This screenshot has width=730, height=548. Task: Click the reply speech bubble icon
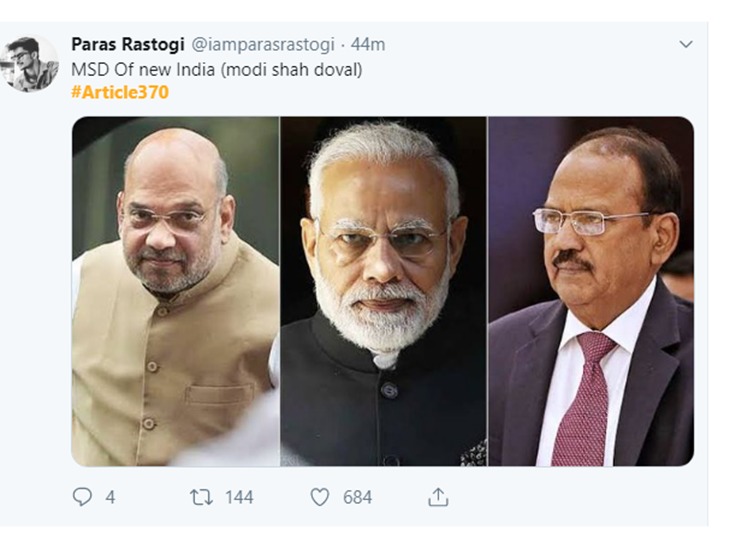(x=82, y=497)
